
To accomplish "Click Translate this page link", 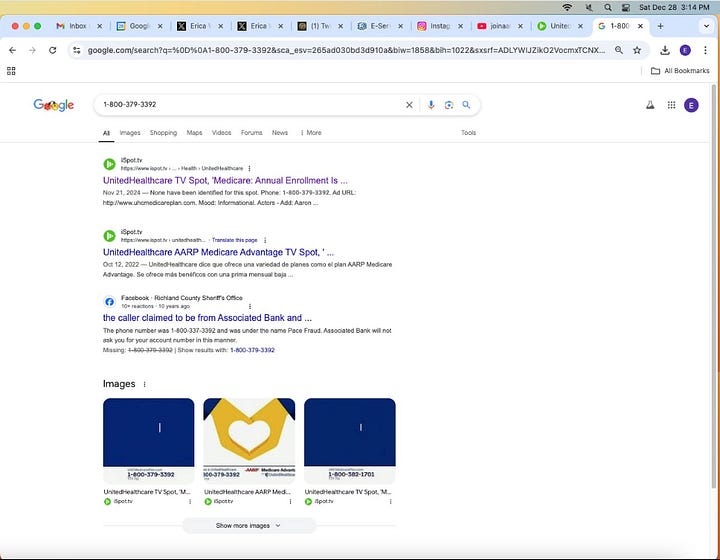I will (x=235, y=240).
